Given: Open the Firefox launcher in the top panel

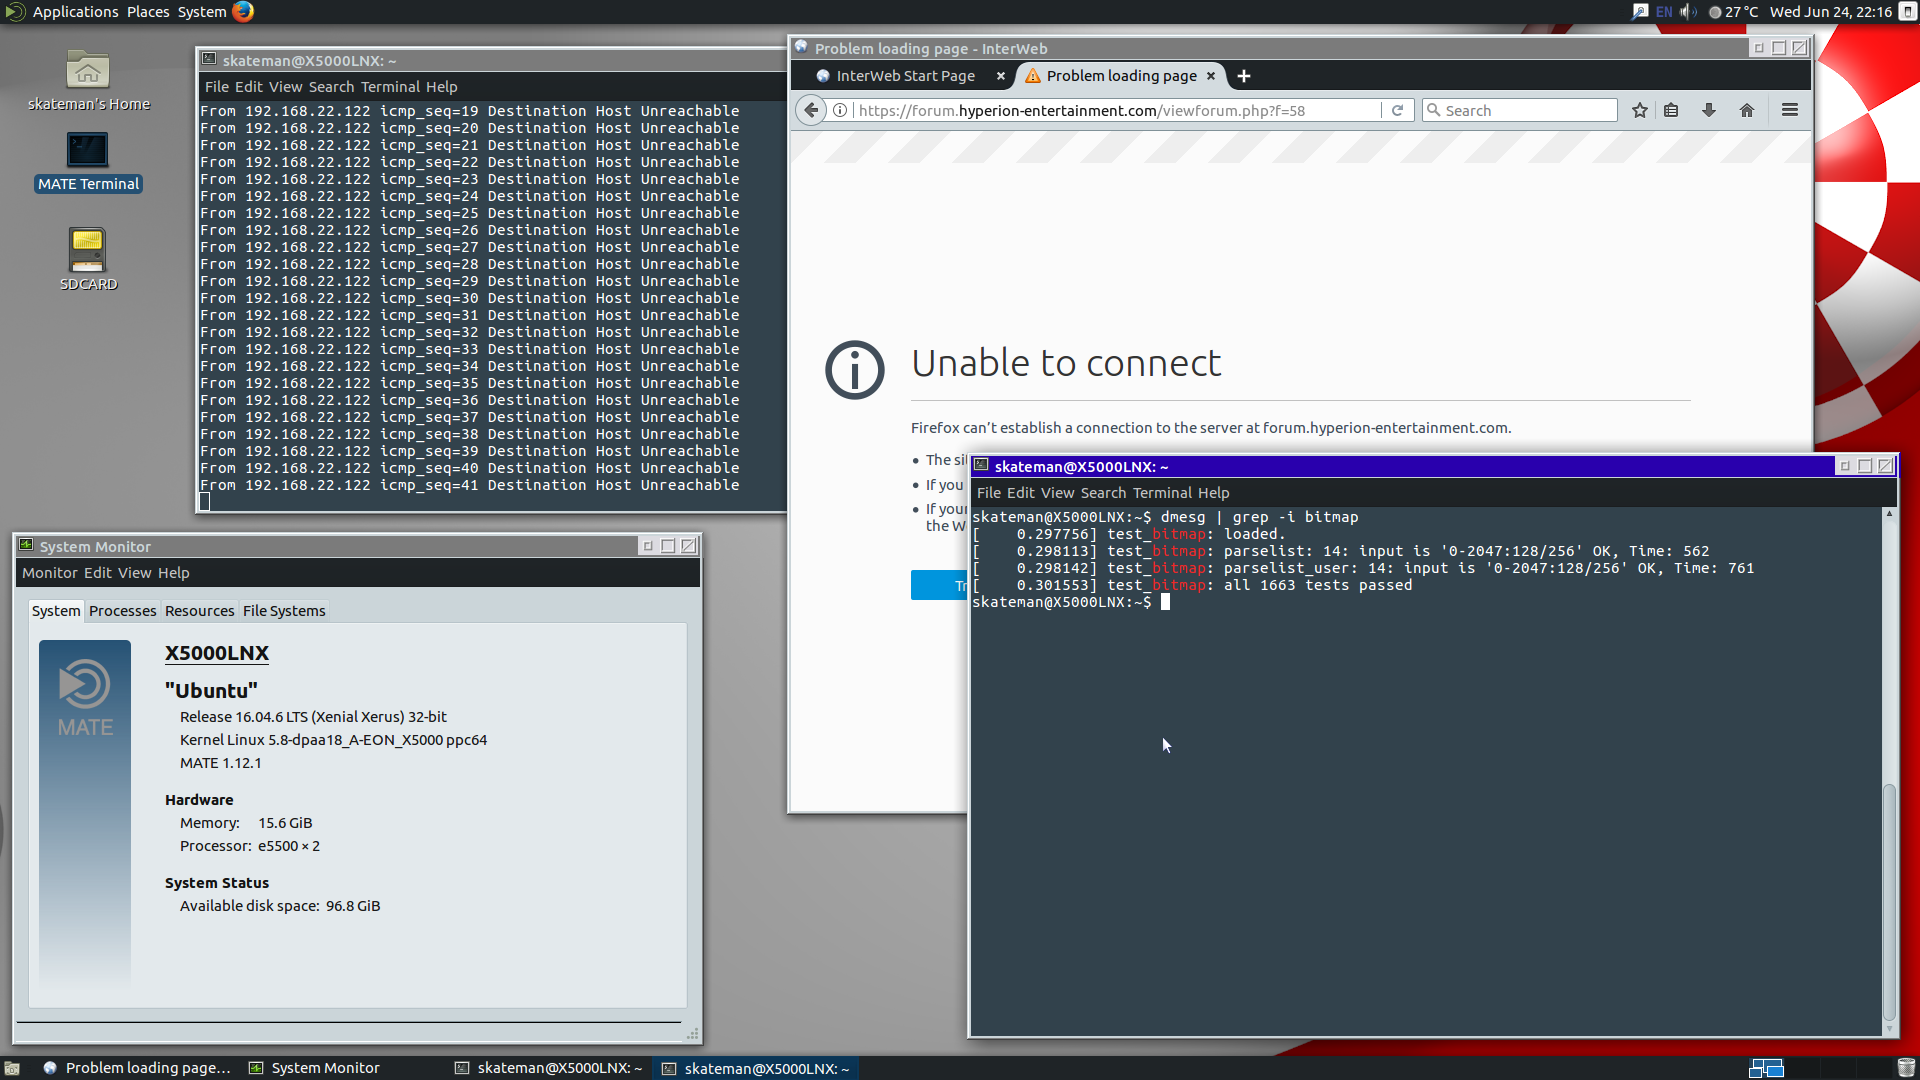Looking at the screenshot, I should [x=243, y=11].
